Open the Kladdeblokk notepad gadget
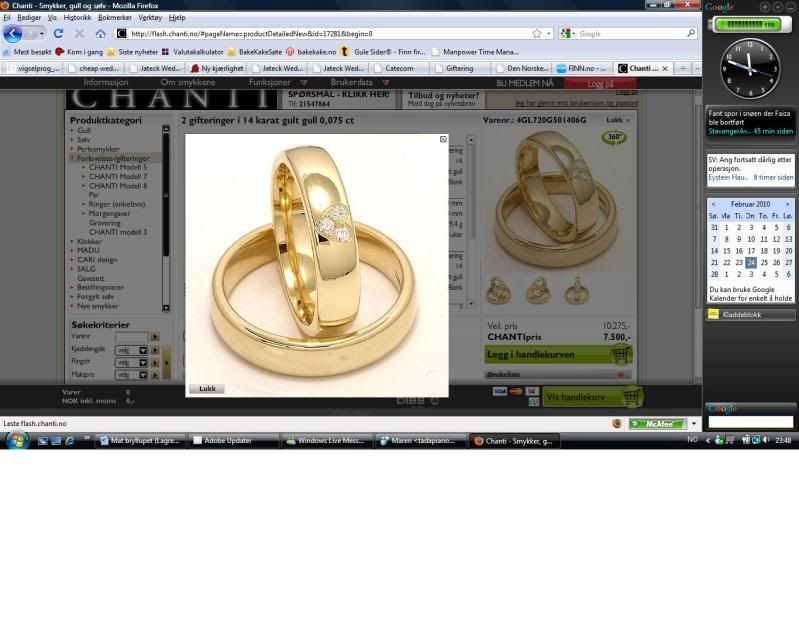This screenshot has height=618, width=799. click(750, 314)
